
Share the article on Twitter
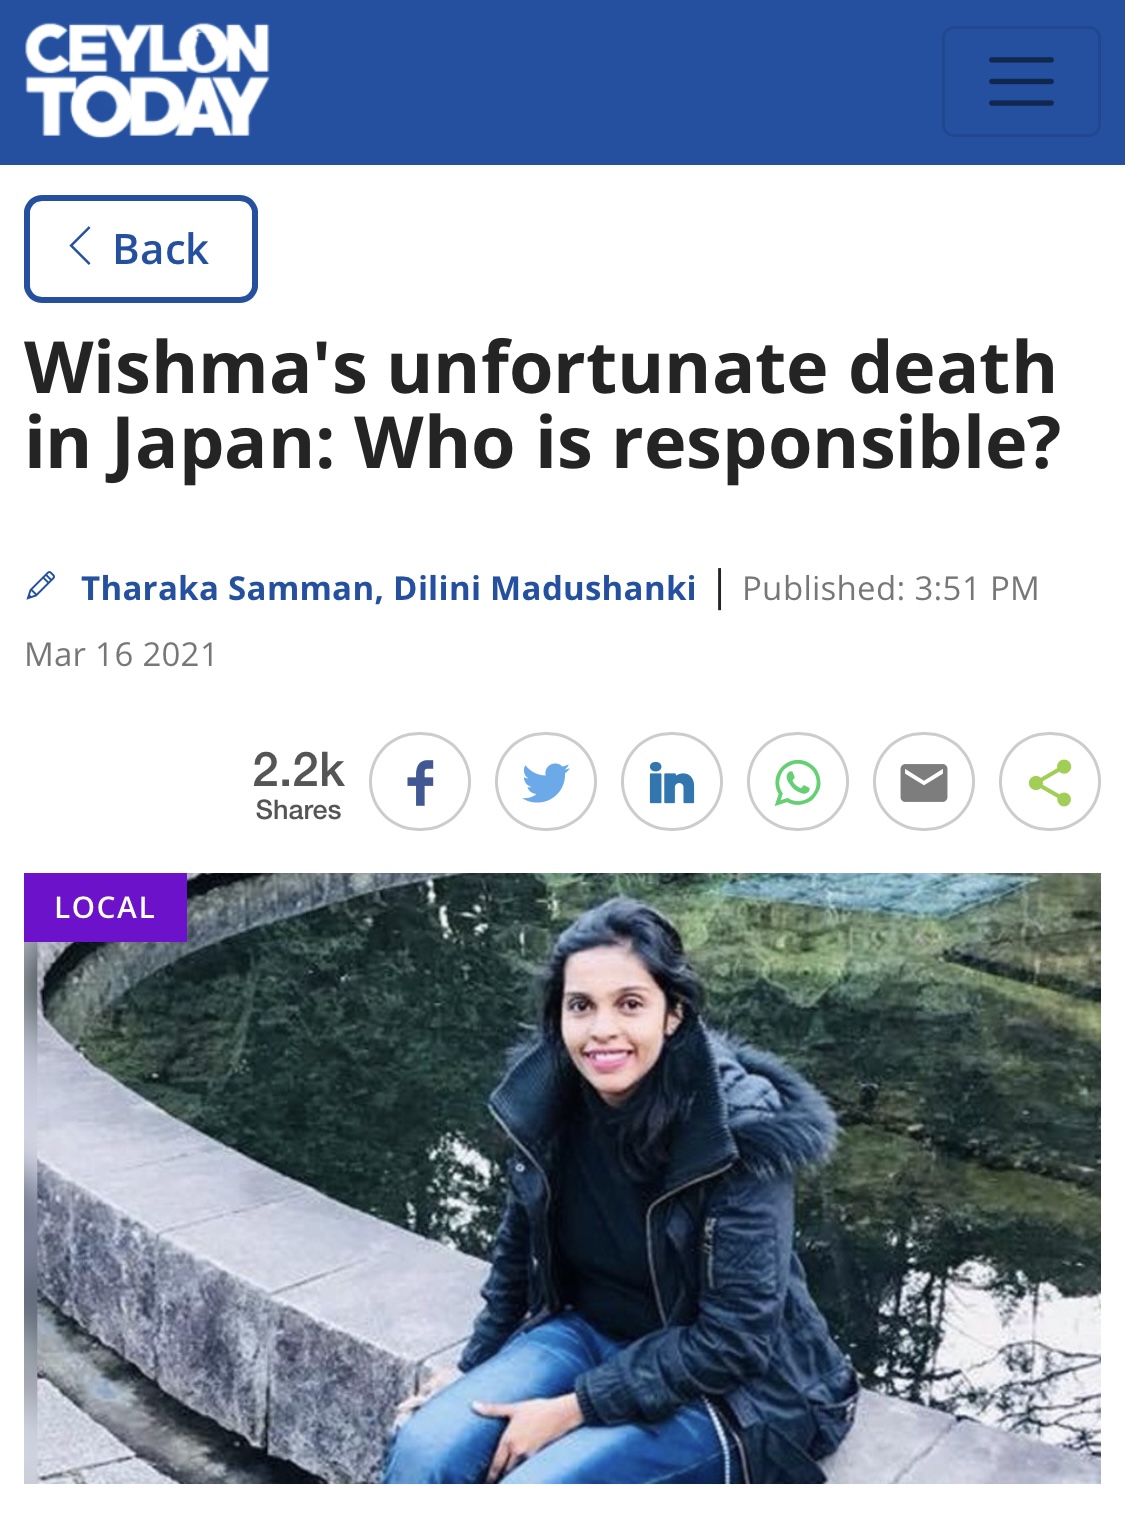[x=546, y=782]
